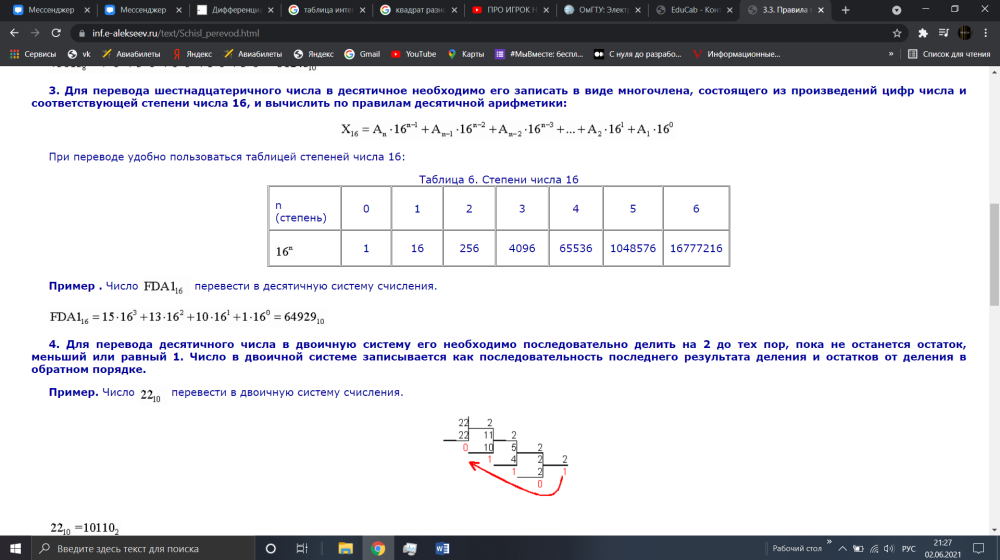Click the site lock icon in address bar
The height and width of the screenshot is (560, 1000).
[82, 33]
